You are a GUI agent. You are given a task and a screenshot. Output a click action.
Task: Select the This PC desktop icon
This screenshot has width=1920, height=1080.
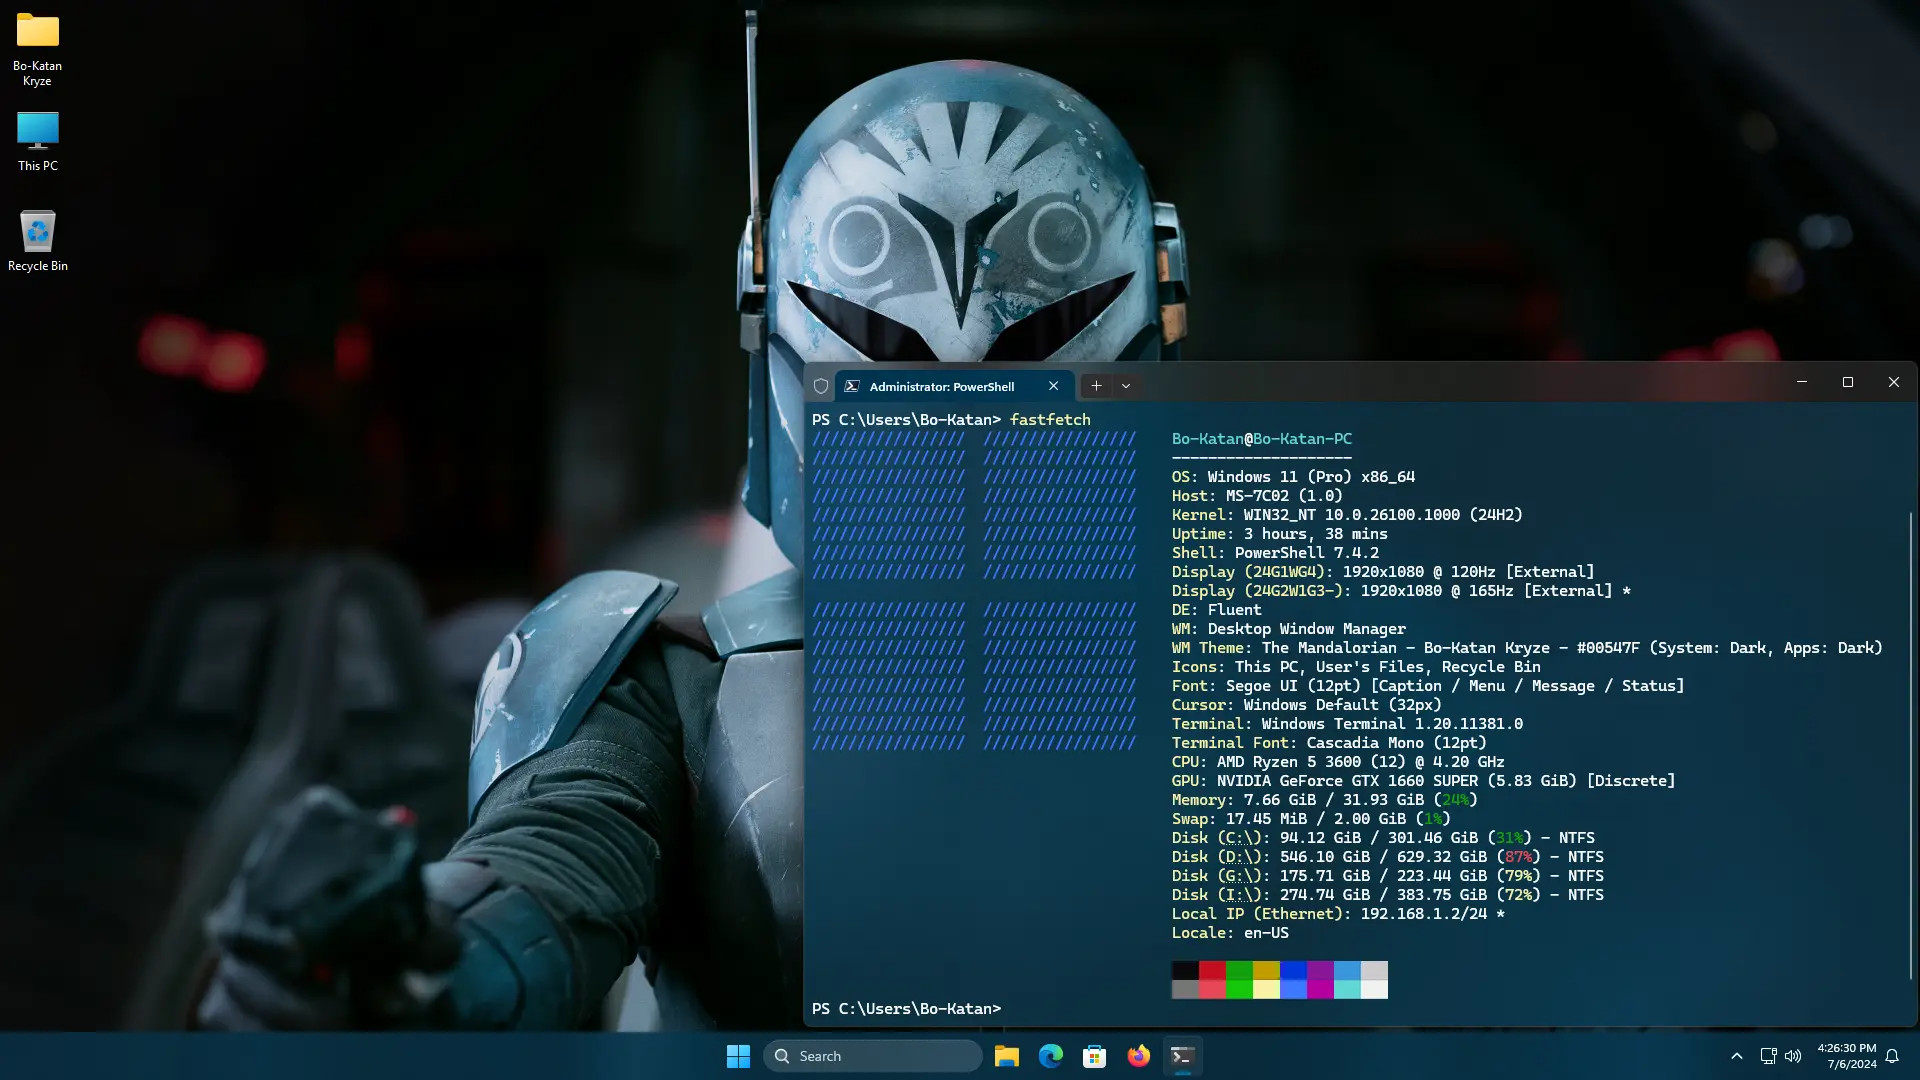point(37,141)
